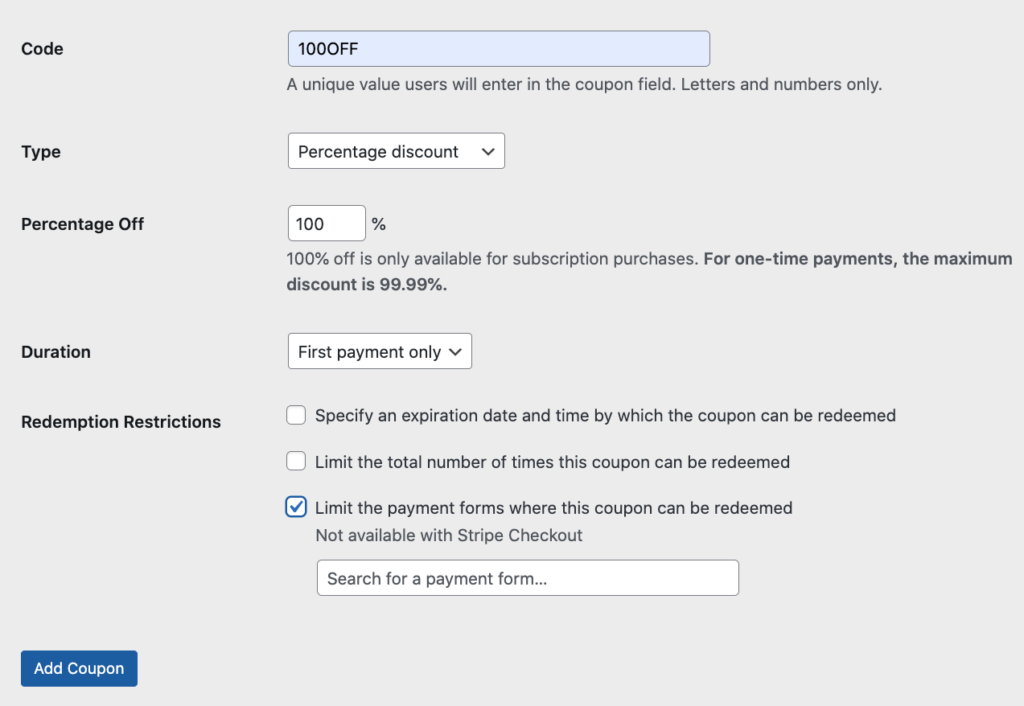Click the chevron arrow on the Type dropdown

pyautogui.click(x=487, y=152)
